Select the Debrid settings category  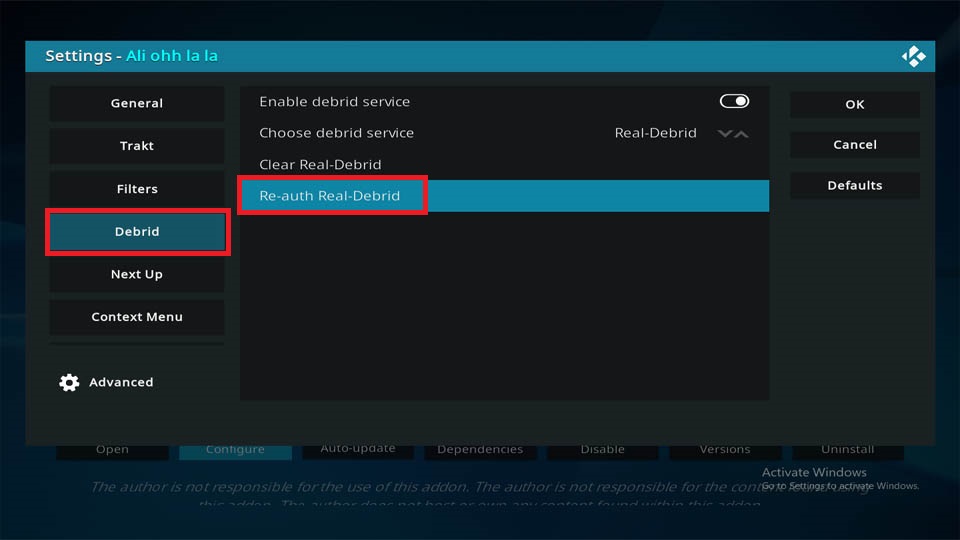click(137, 231)
